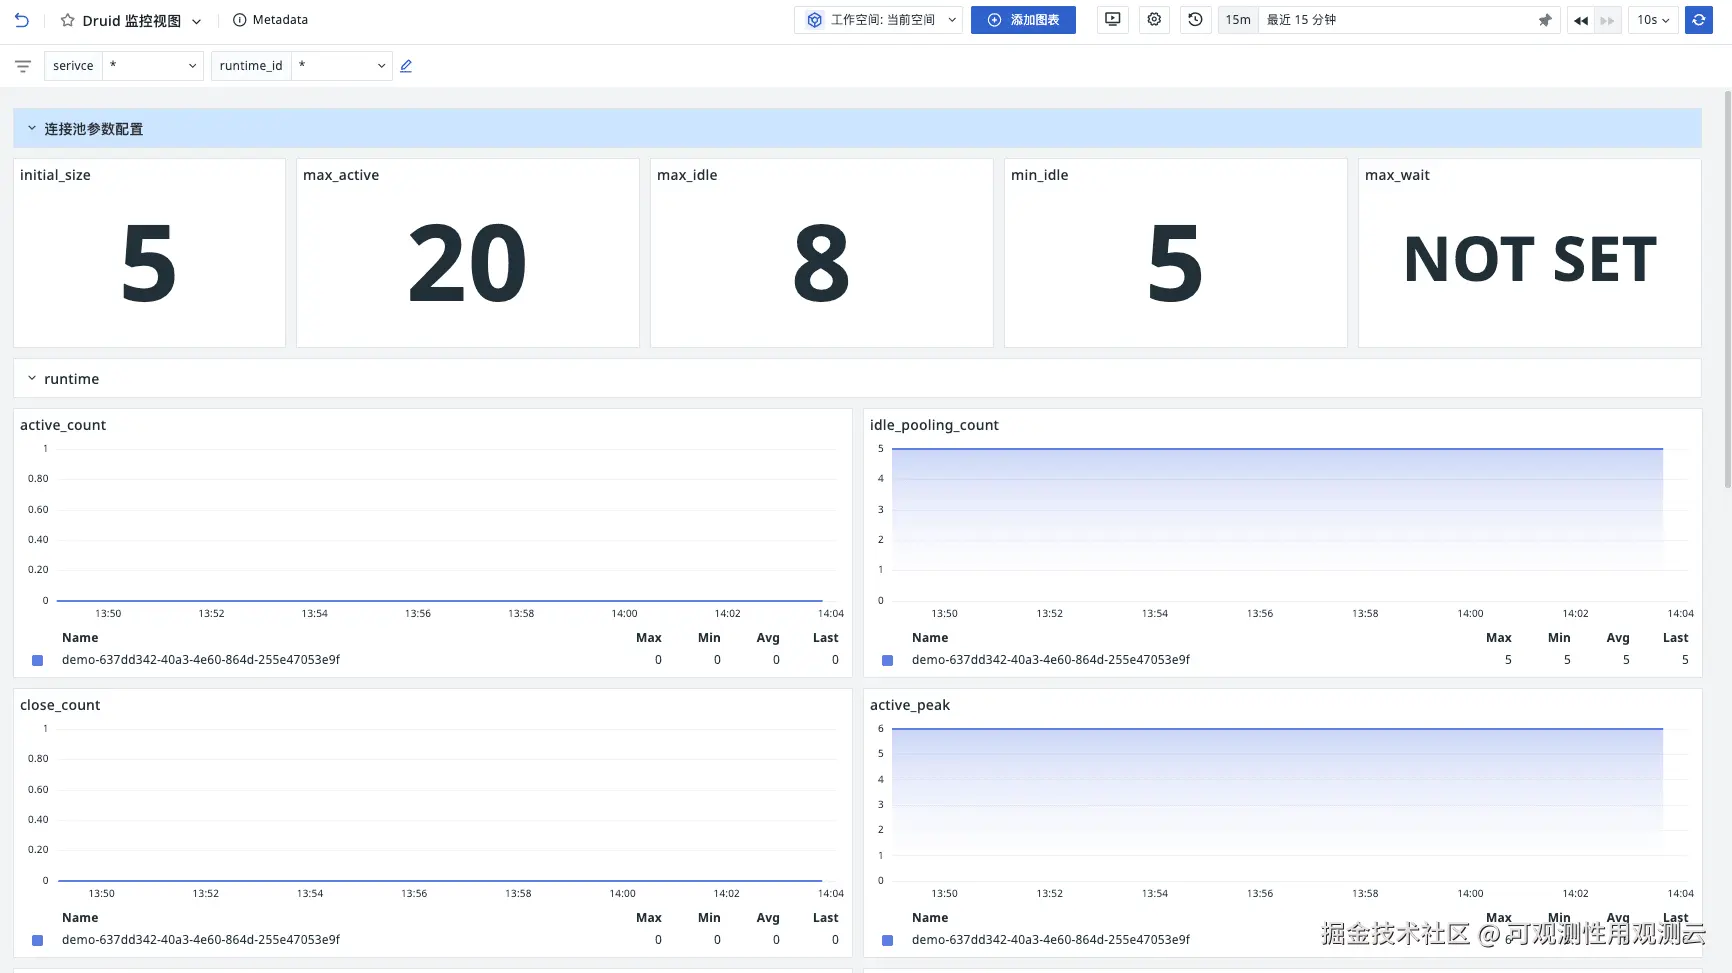Edit view variables pencil icon
This screenshot has height=973, width=1732.
[x=406, y=66]
